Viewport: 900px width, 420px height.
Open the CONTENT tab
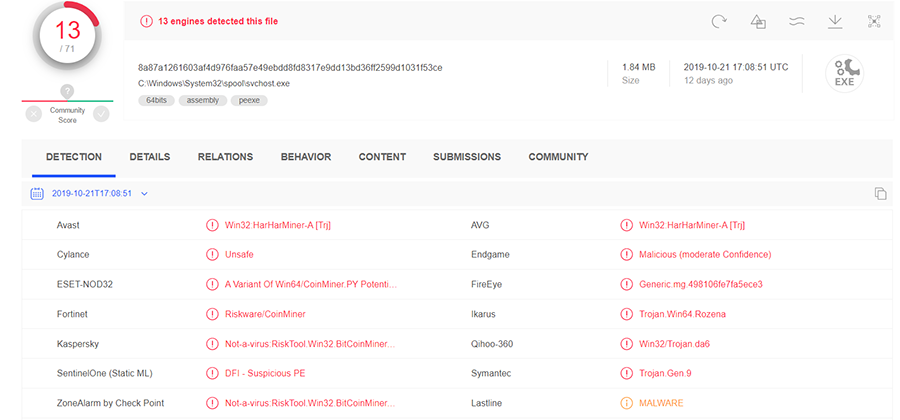point(382,157)
